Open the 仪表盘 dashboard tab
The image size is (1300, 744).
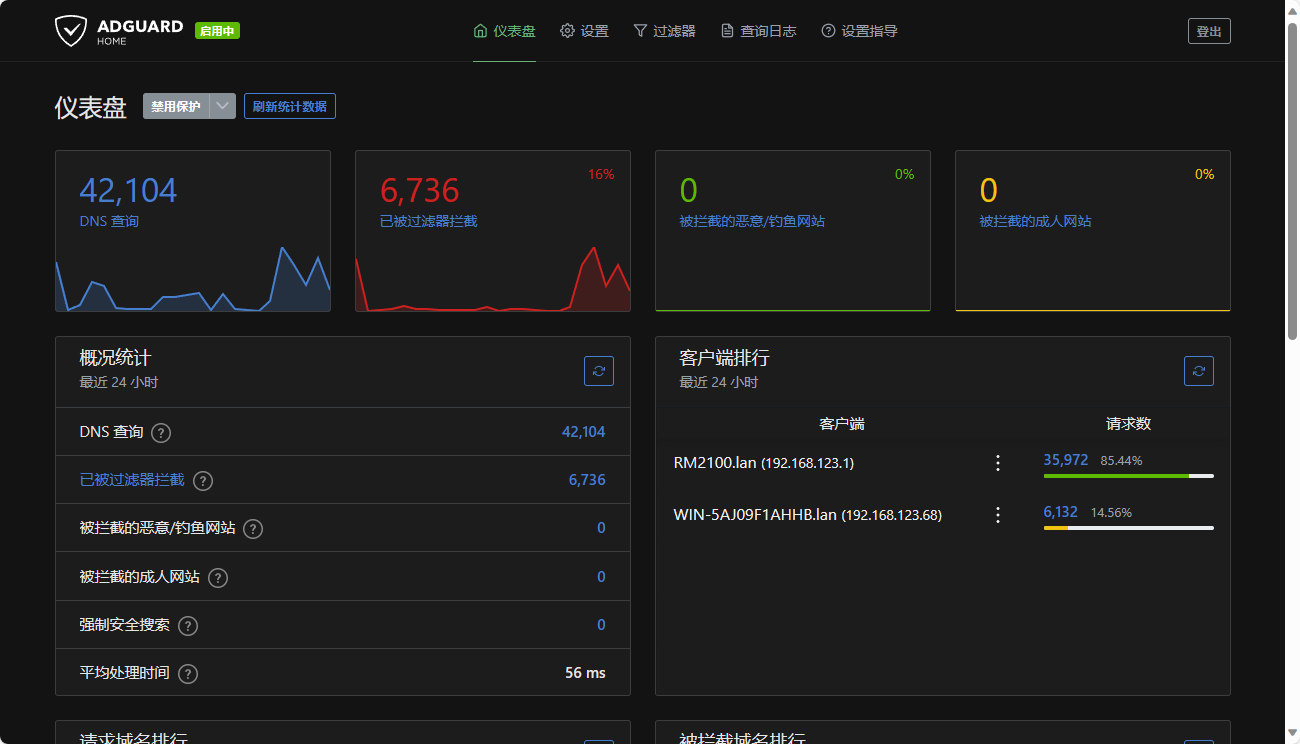504,31
